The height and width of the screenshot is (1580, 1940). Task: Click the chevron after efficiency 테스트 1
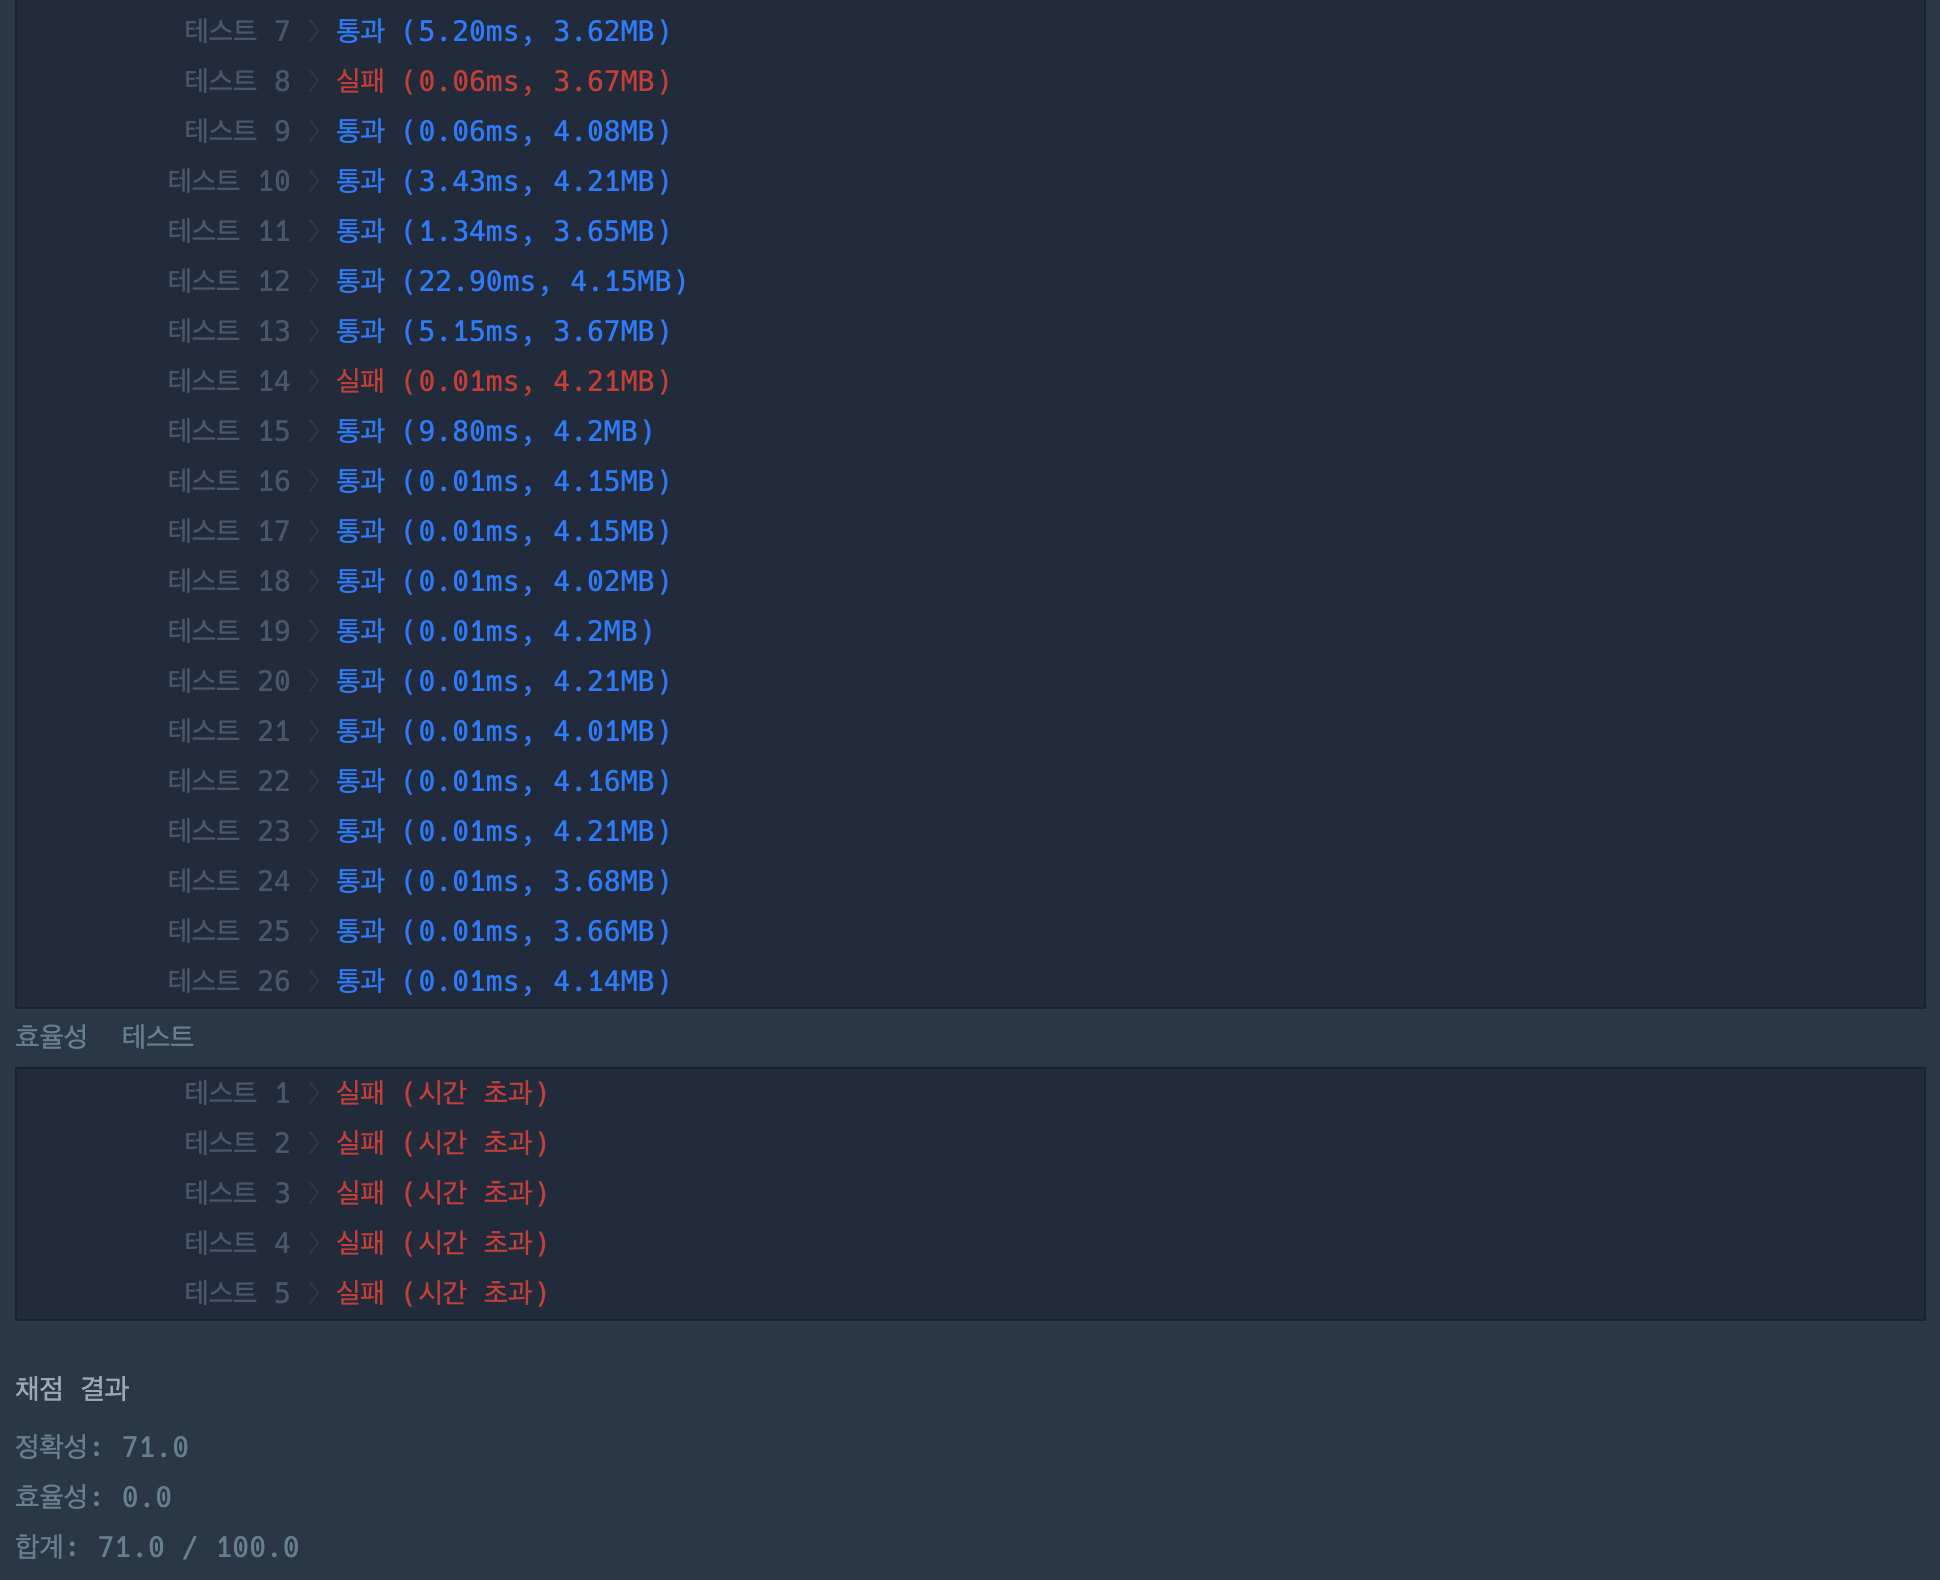point(314,1093)
